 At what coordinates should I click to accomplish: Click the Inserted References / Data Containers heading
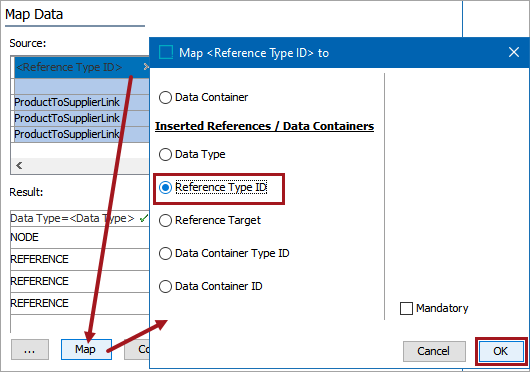[x=264, y=126]
